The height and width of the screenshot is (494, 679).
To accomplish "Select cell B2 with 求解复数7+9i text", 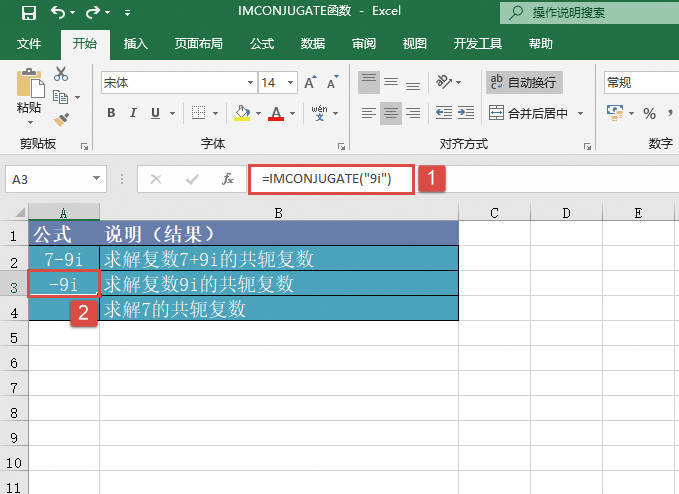I will click(279, 259).
